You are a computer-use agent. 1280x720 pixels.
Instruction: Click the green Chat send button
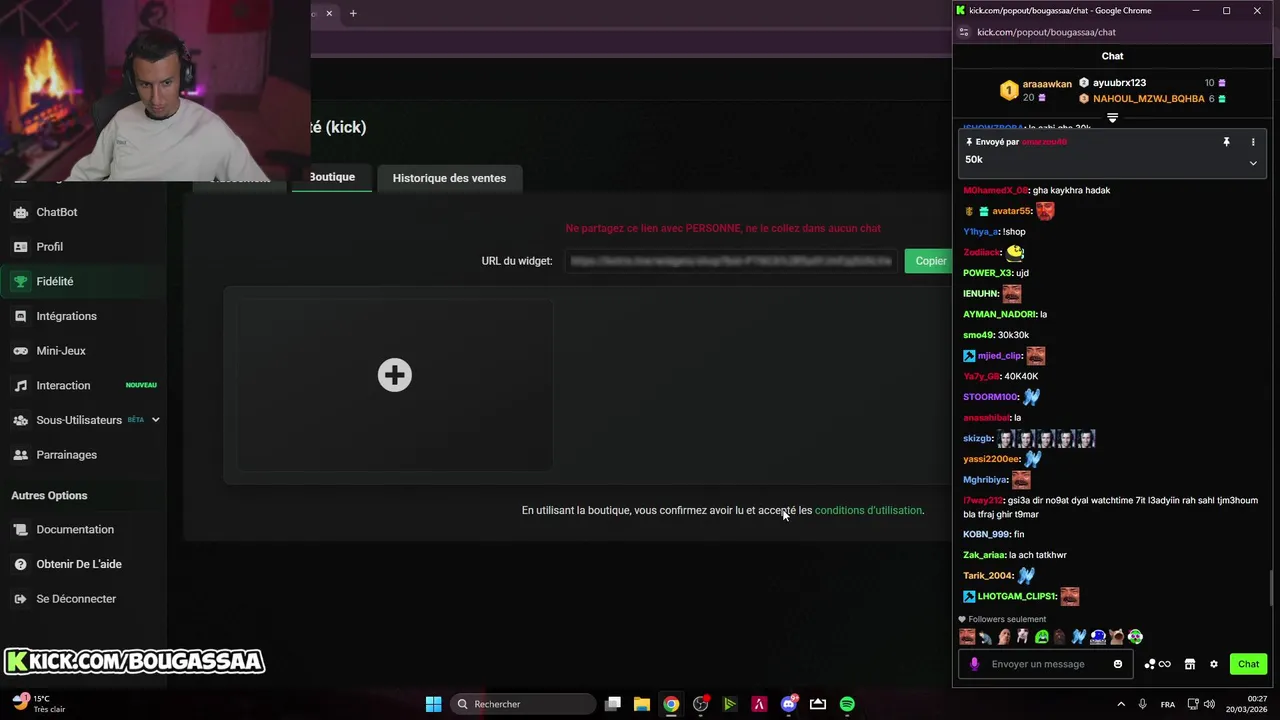coord(1248,664)
